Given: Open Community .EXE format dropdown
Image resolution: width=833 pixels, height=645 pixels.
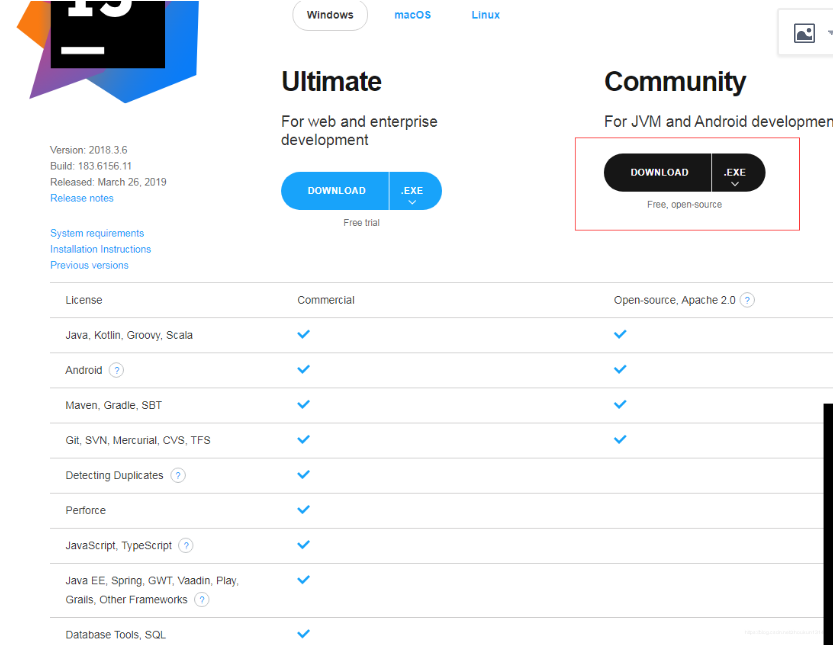Looking at the screenshot, I should [738, 173].
